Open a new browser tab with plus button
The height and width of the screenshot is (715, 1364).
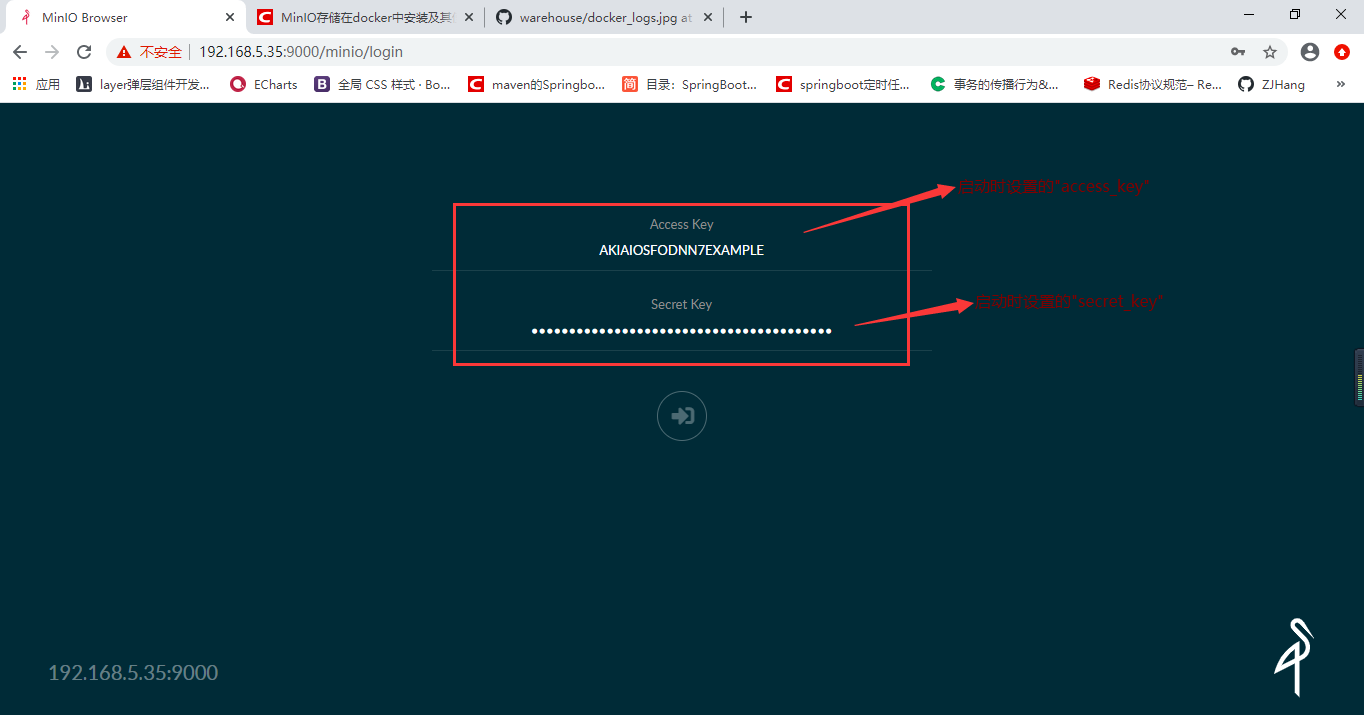coord(745,17)
